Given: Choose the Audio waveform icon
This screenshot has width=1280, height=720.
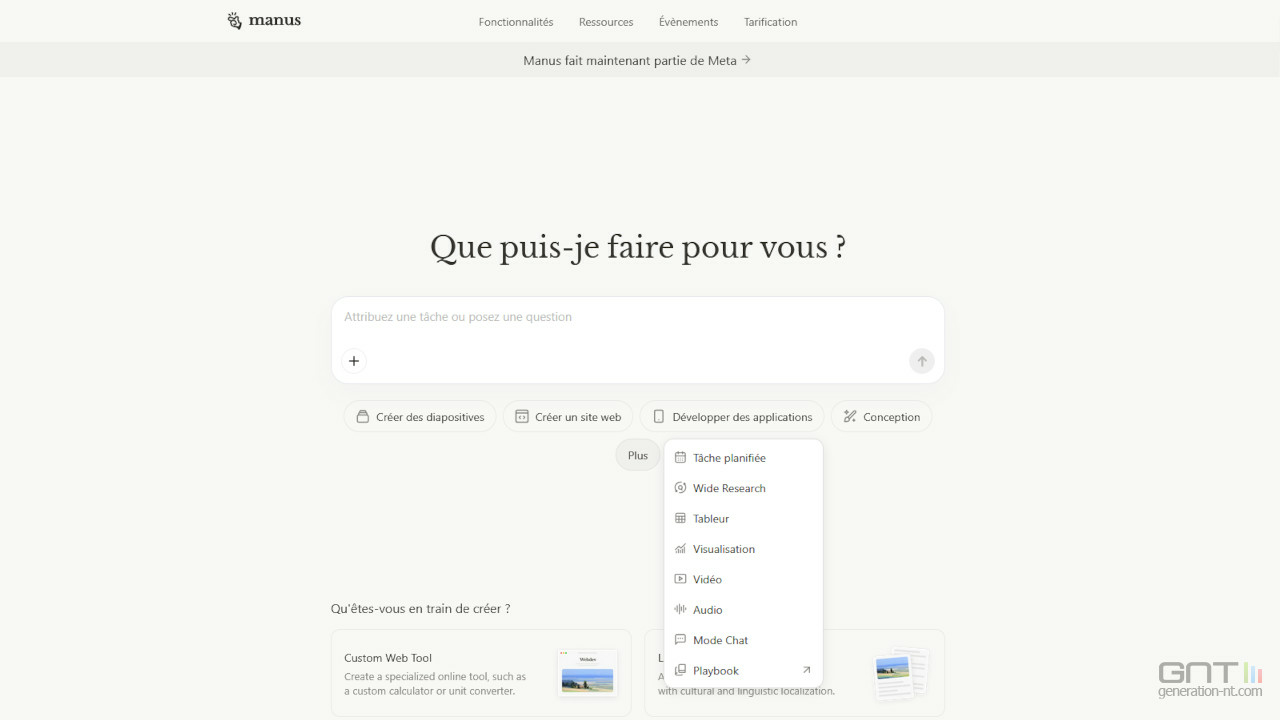Looking at the screenshot, I should 680,610.
